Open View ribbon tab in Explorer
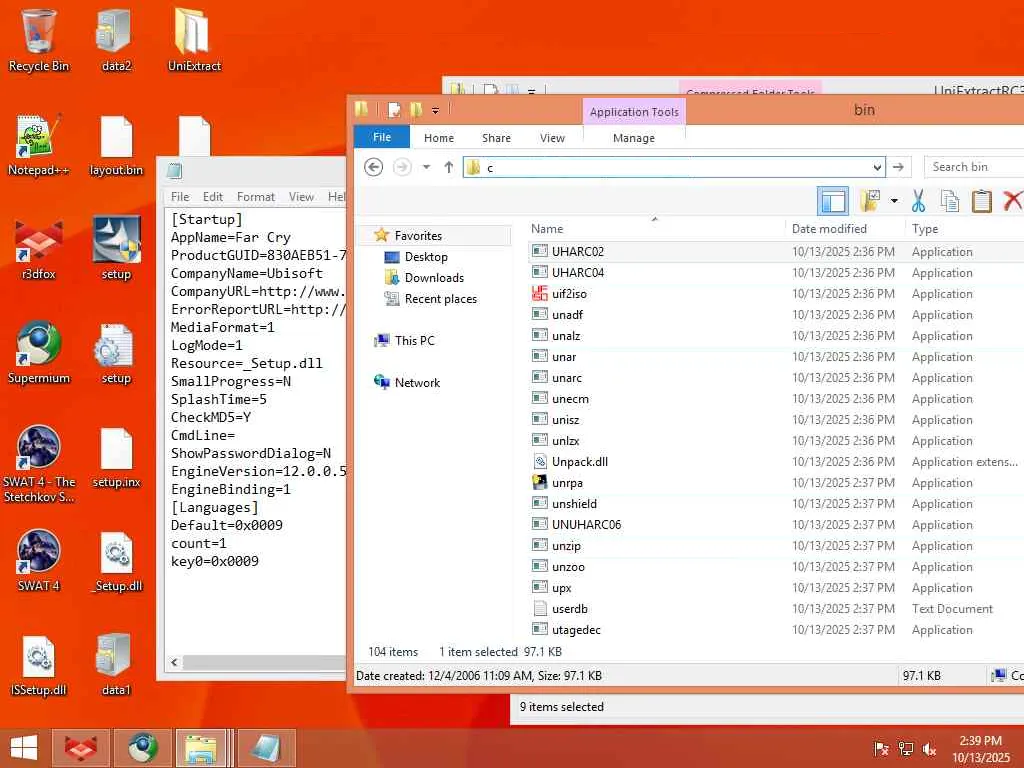Viewport: 1024px width, 768px height. coord(552,138)
